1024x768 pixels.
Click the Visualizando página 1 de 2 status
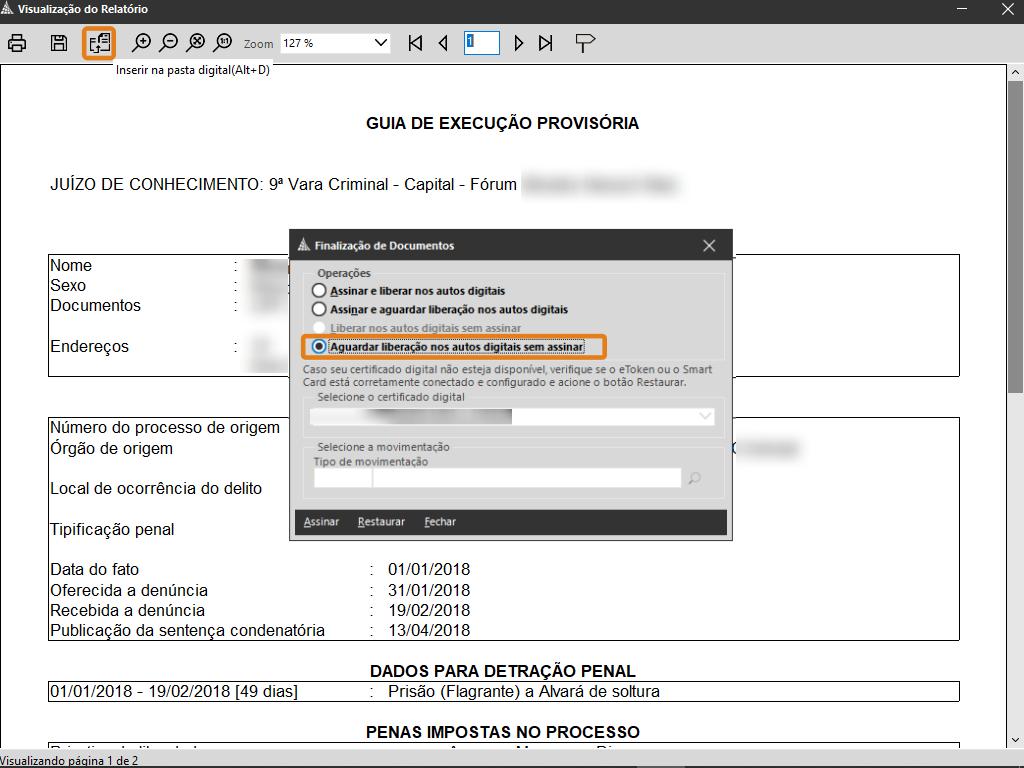[x=69, y=761]
